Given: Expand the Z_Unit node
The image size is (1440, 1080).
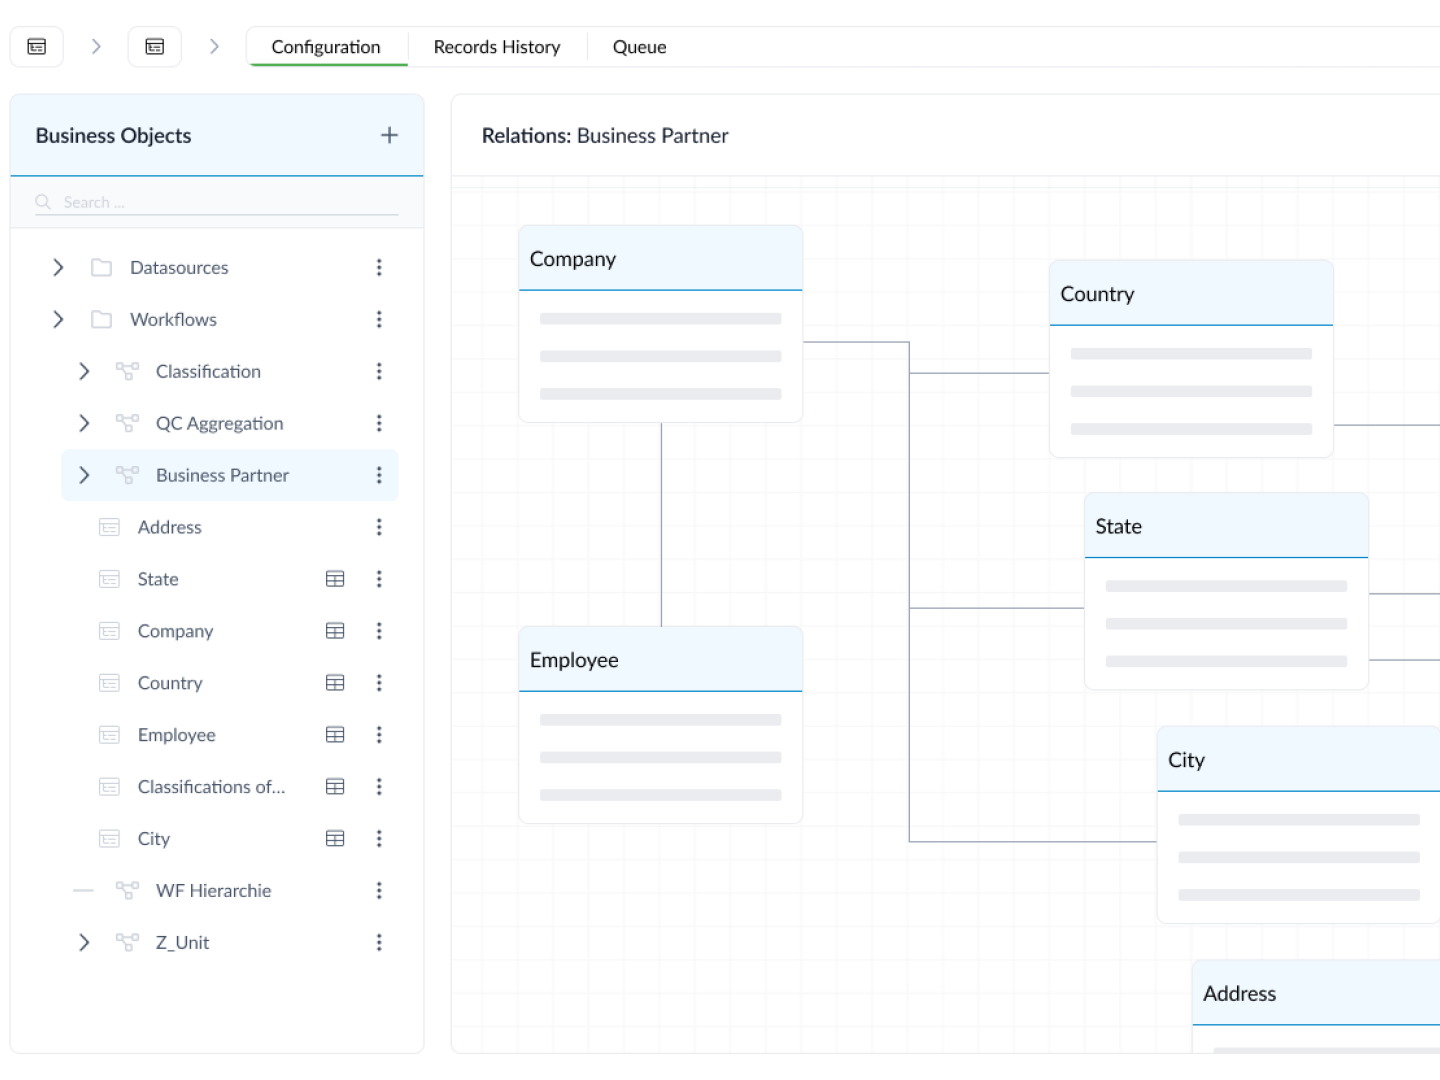Looking at the screenshot, I should (x=84, y=942).
